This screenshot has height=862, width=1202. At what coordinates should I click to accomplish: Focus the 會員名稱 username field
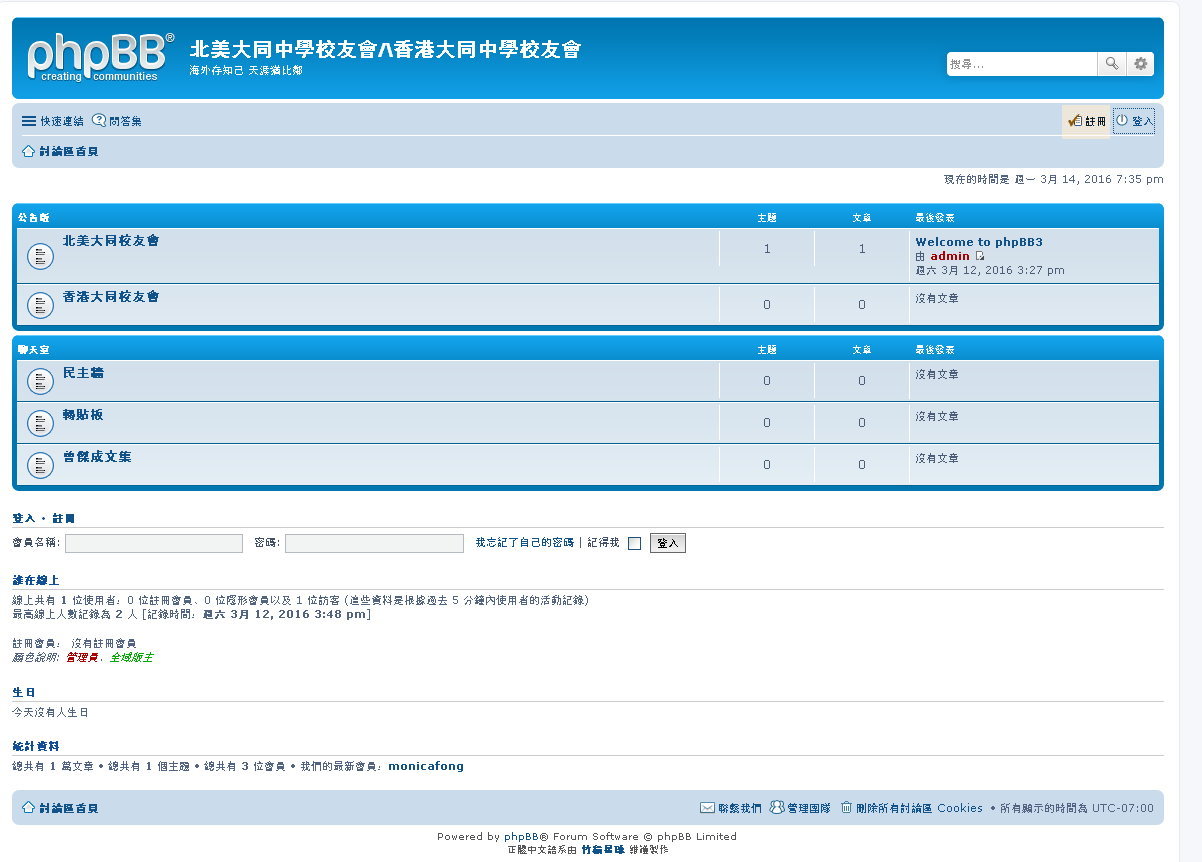click(x=154, y=543)
